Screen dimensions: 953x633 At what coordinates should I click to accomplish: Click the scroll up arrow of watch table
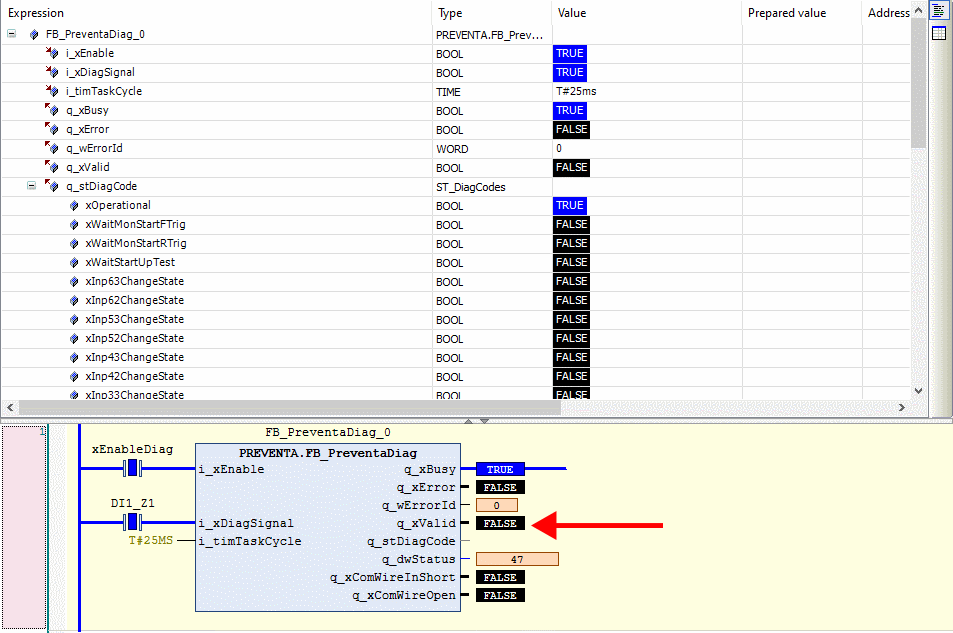(919, 12)
